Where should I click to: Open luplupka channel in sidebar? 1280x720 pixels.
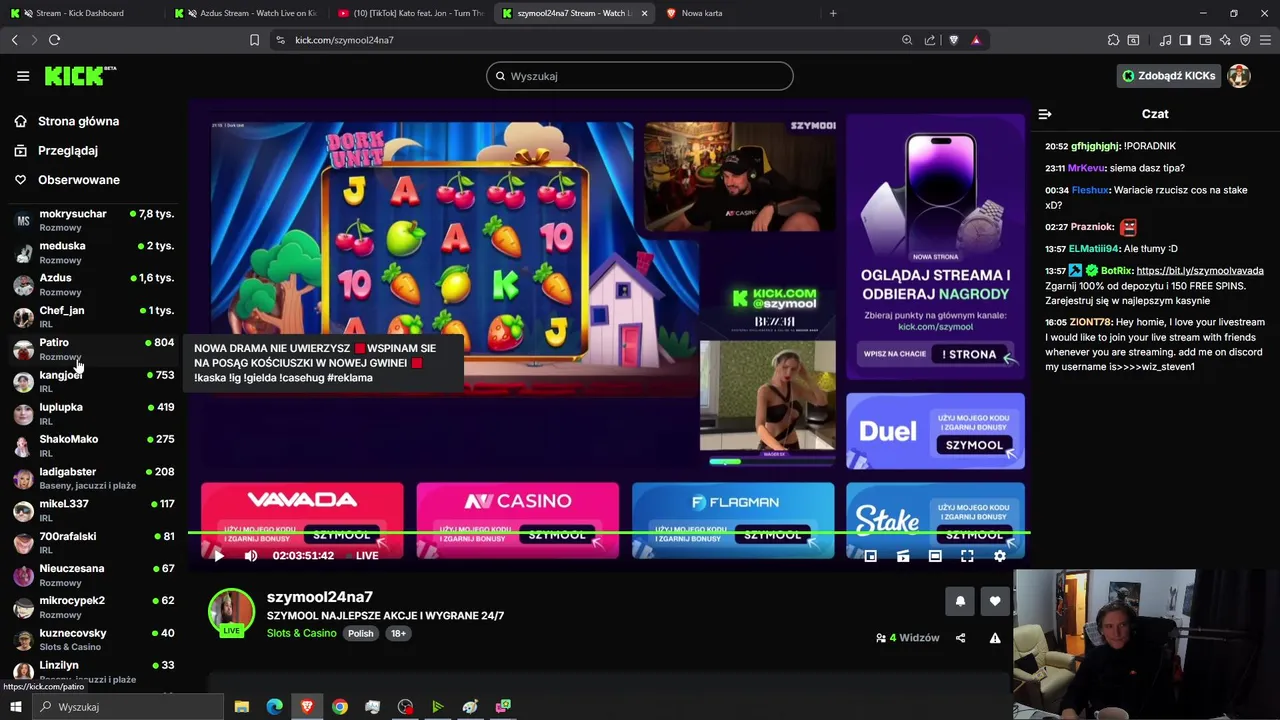pos(93,414)
